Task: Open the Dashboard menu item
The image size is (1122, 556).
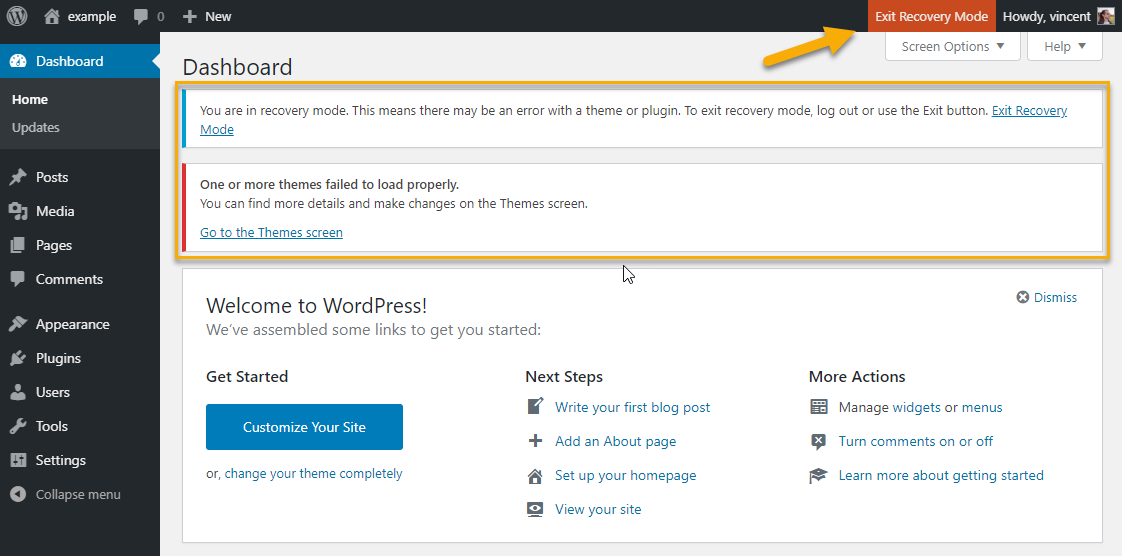Action: 80,62
